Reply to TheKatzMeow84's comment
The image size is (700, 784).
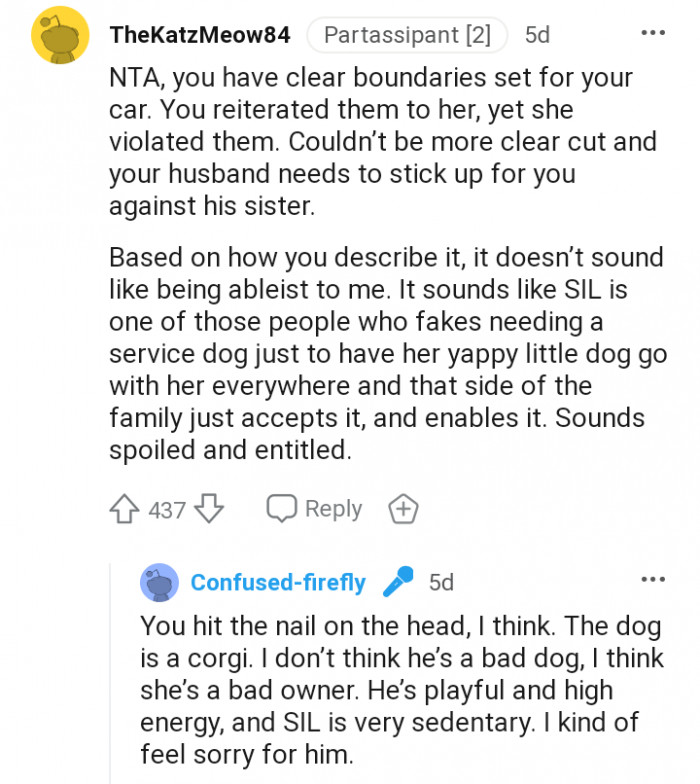click(x=315, y=509)
